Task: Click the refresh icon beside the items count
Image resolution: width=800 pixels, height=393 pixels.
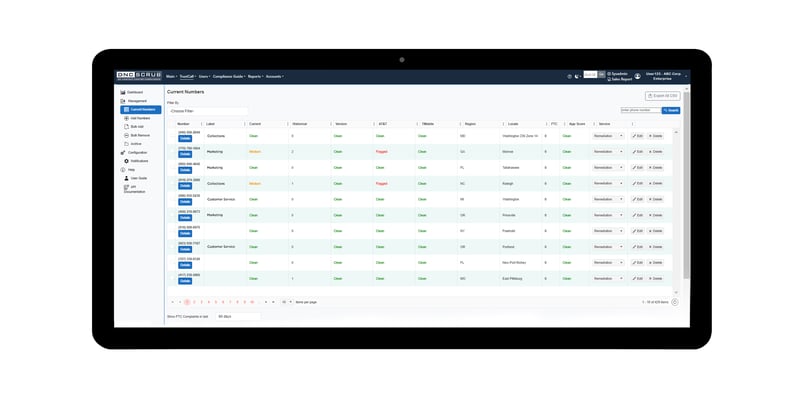Action: (x=674, y=302)
